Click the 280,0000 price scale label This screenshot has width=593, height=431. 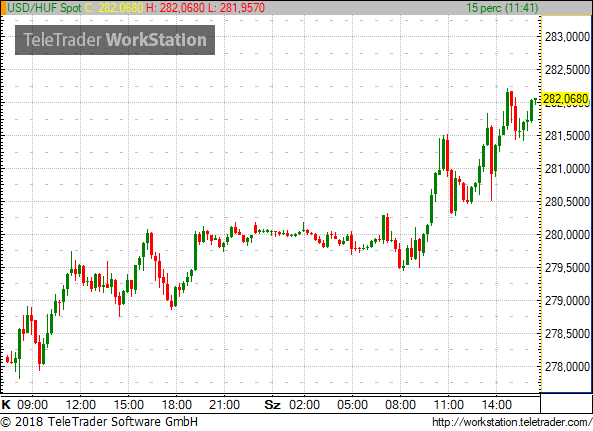567,235
